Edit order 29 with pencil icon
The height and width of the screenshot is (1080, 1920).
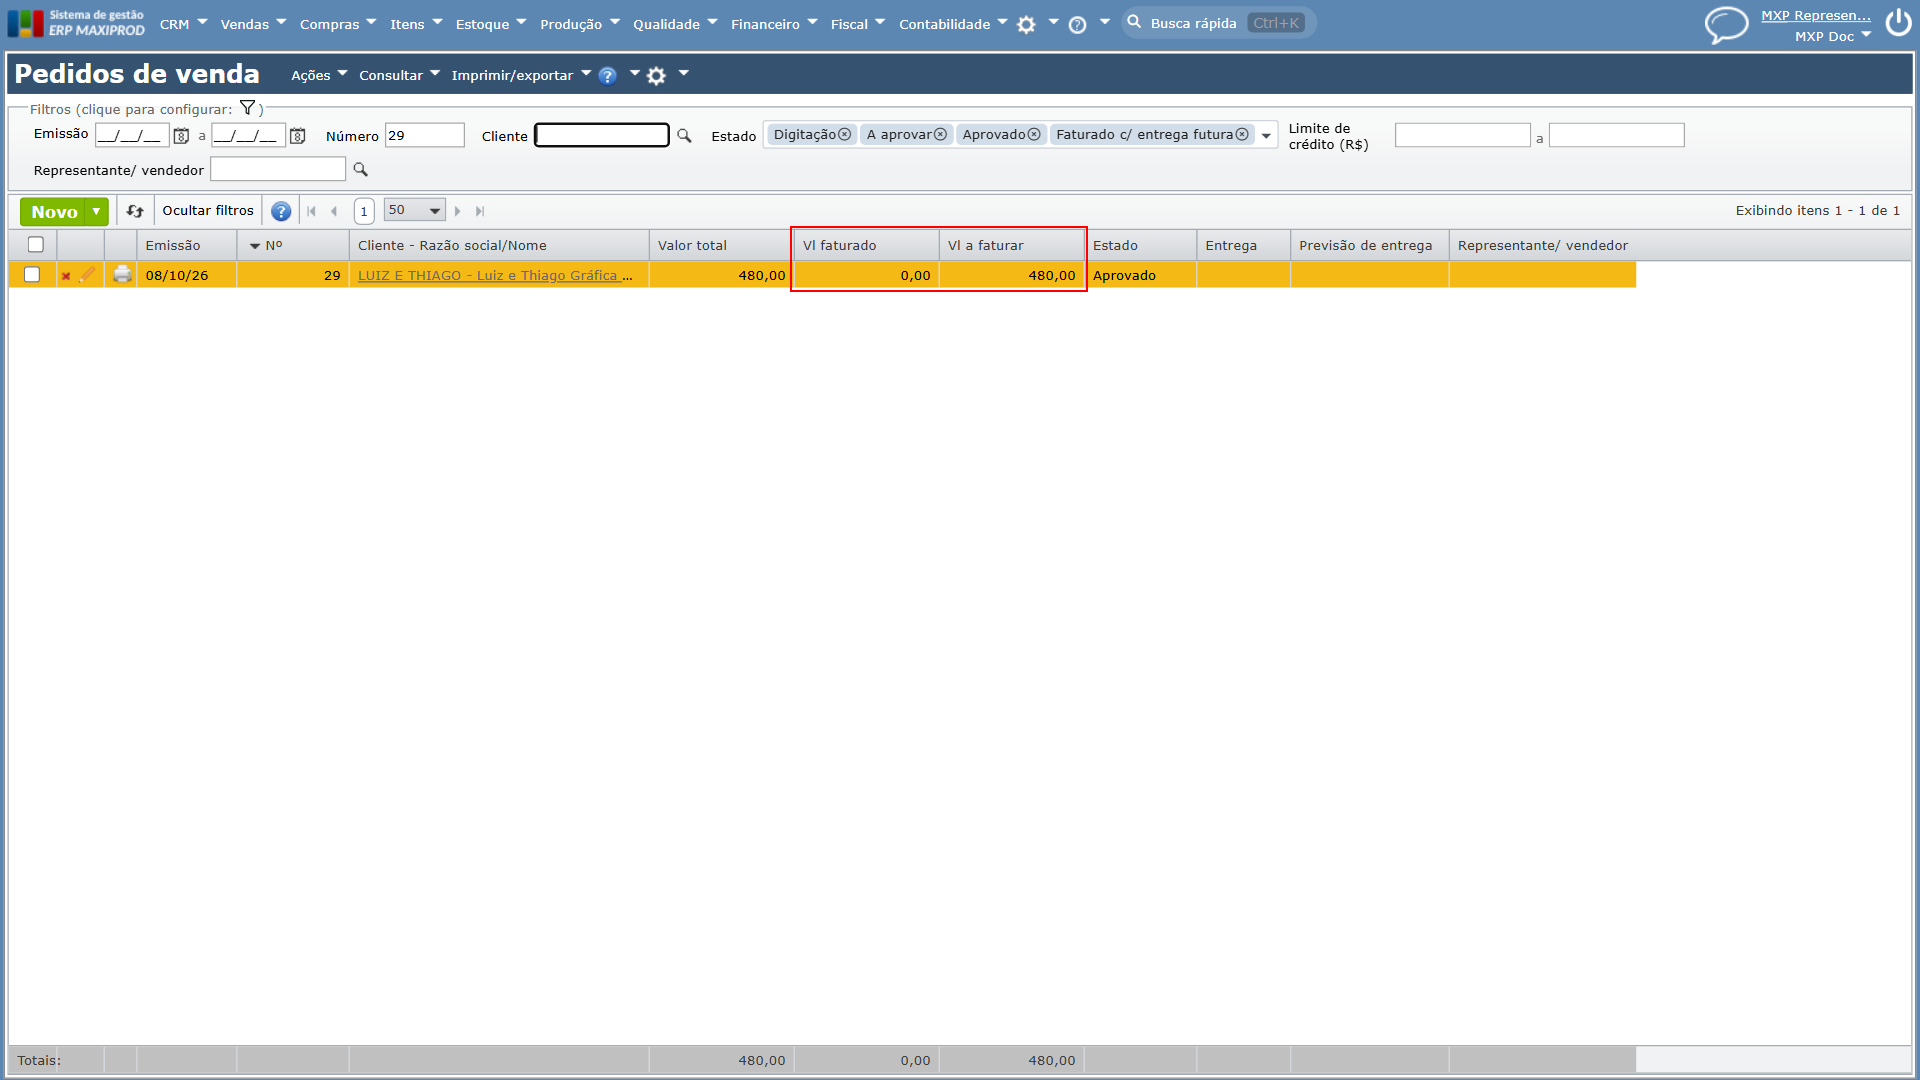pos(87,275)
